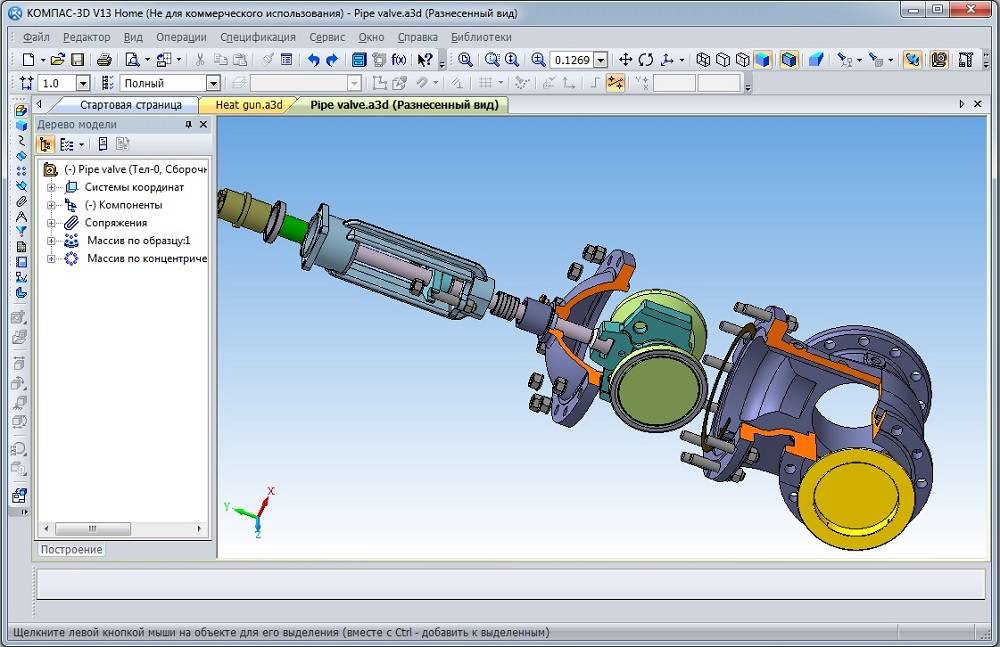Activate the Pan view tool

tap(626, 60)
